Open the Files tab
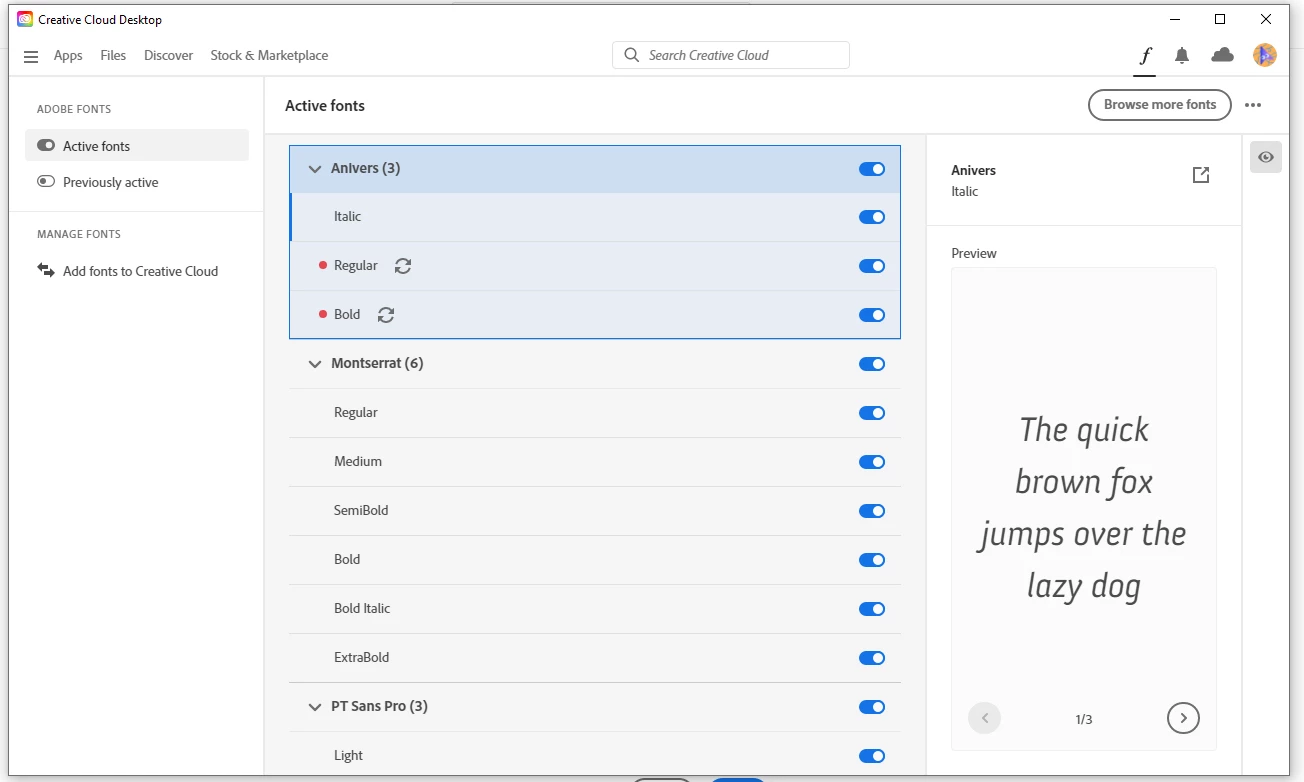 113,55
